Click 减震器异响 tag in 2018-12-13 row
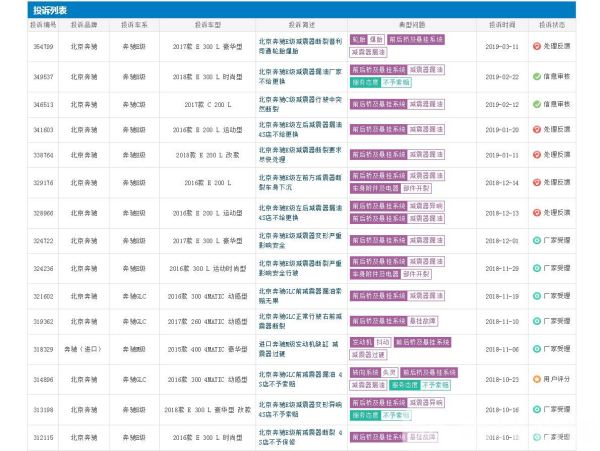Image resolution: width=600 pixels, height=451 pixels. tap(426, 206)
